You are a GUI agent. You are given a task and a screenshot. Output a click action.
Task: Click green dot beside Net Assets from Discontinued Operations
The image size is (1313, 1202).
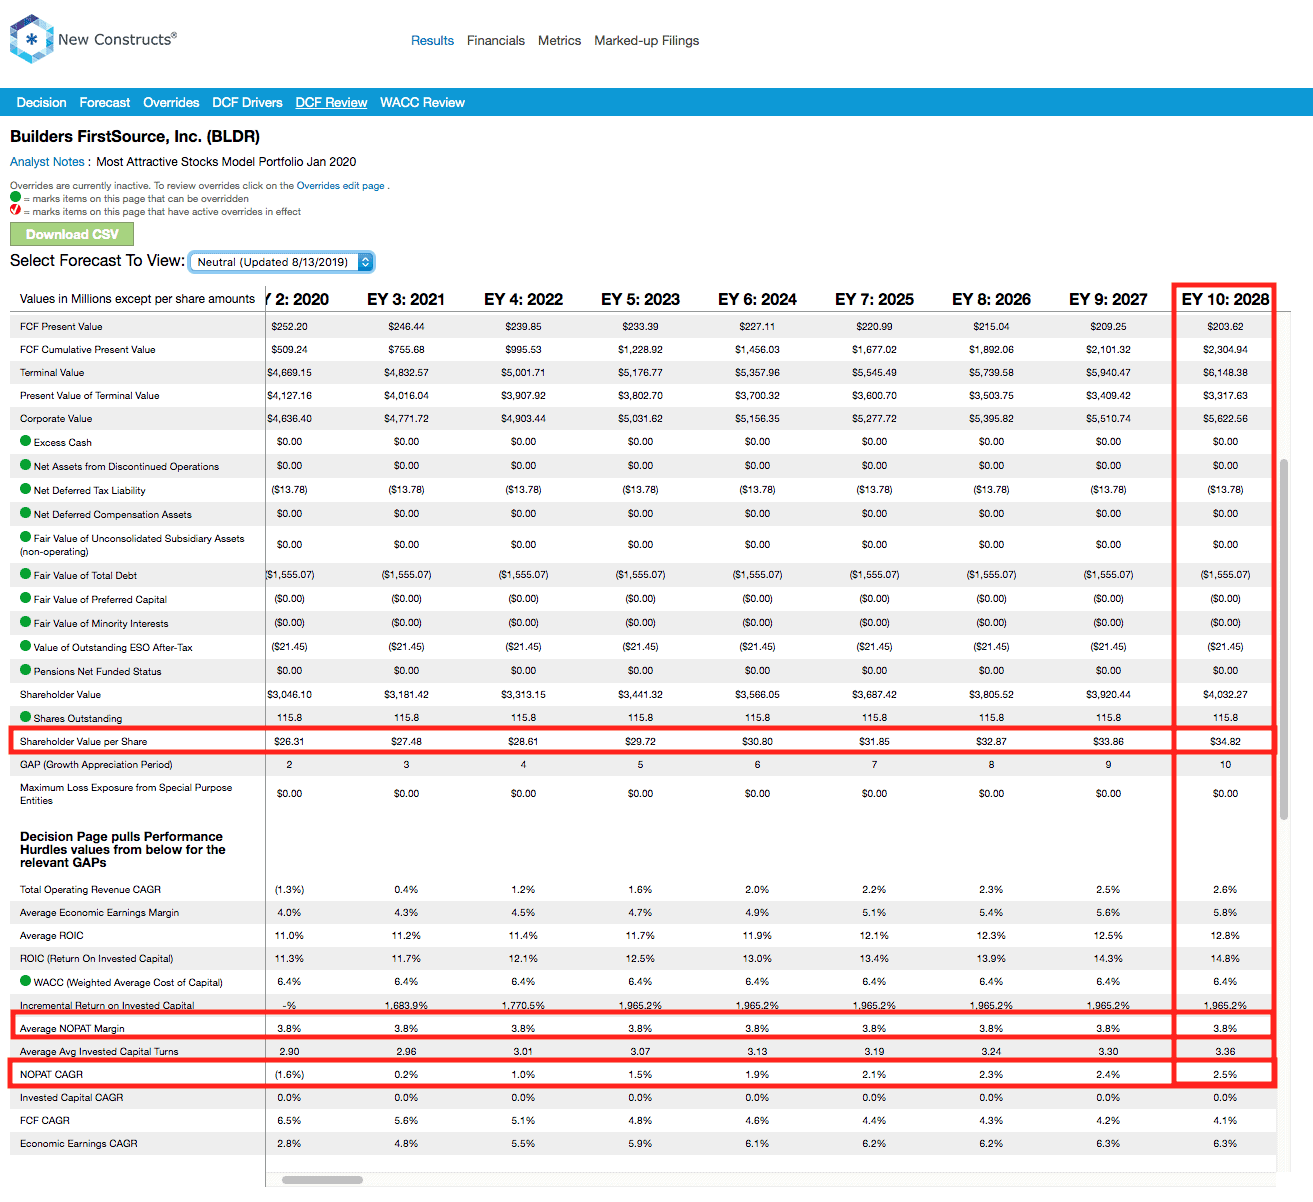tap(26, 465)
